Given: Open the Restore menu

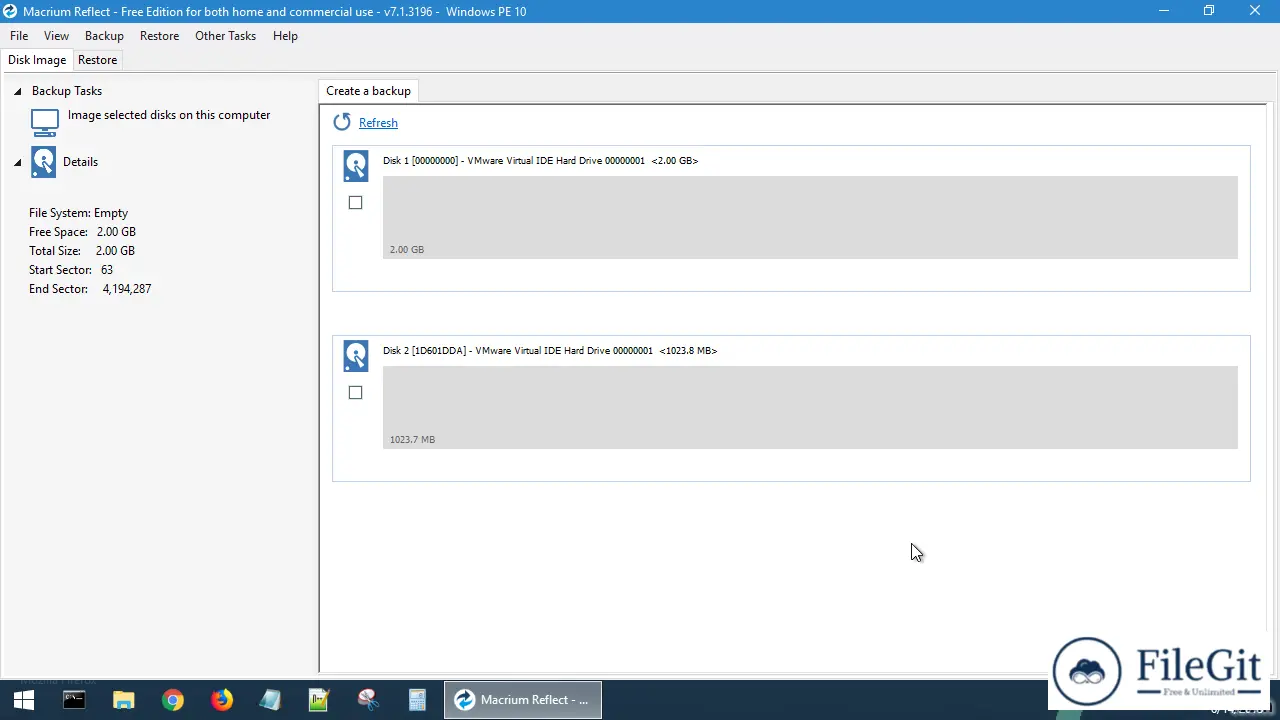Looking at the screenshot, I should point(160,36).
